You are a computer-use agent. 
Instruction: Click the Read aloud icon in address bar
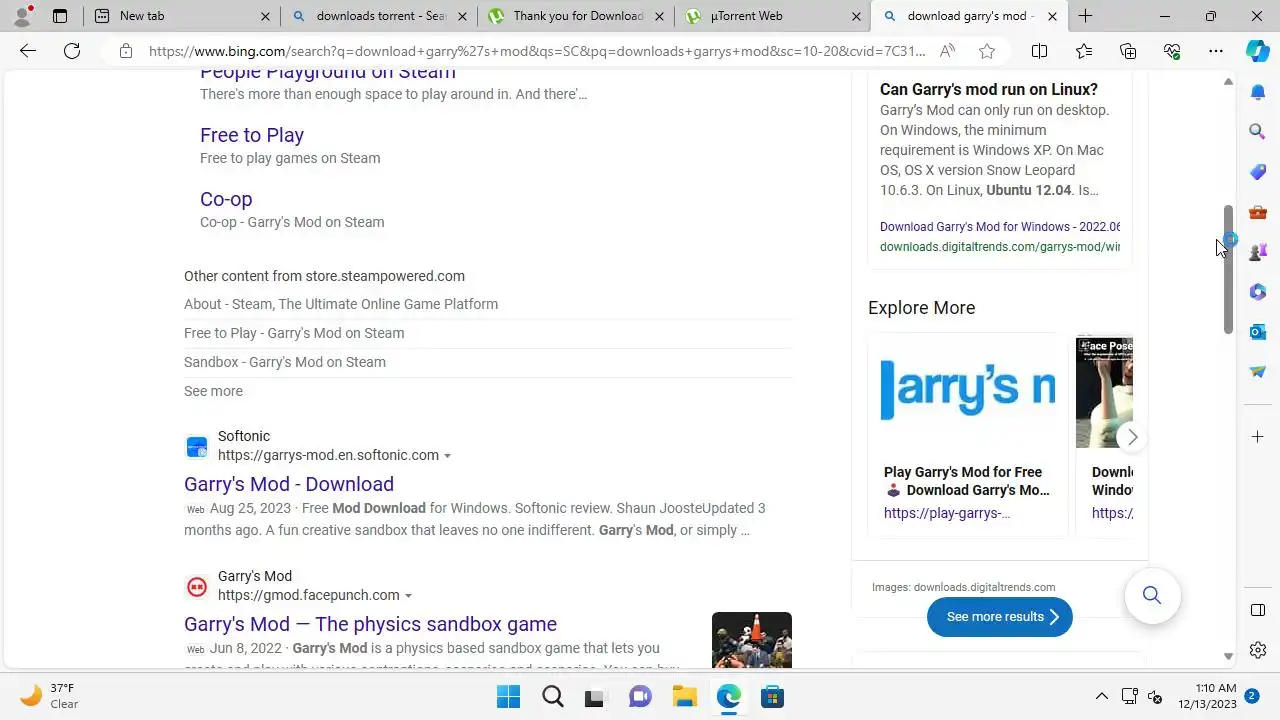(x=947, y=51)
